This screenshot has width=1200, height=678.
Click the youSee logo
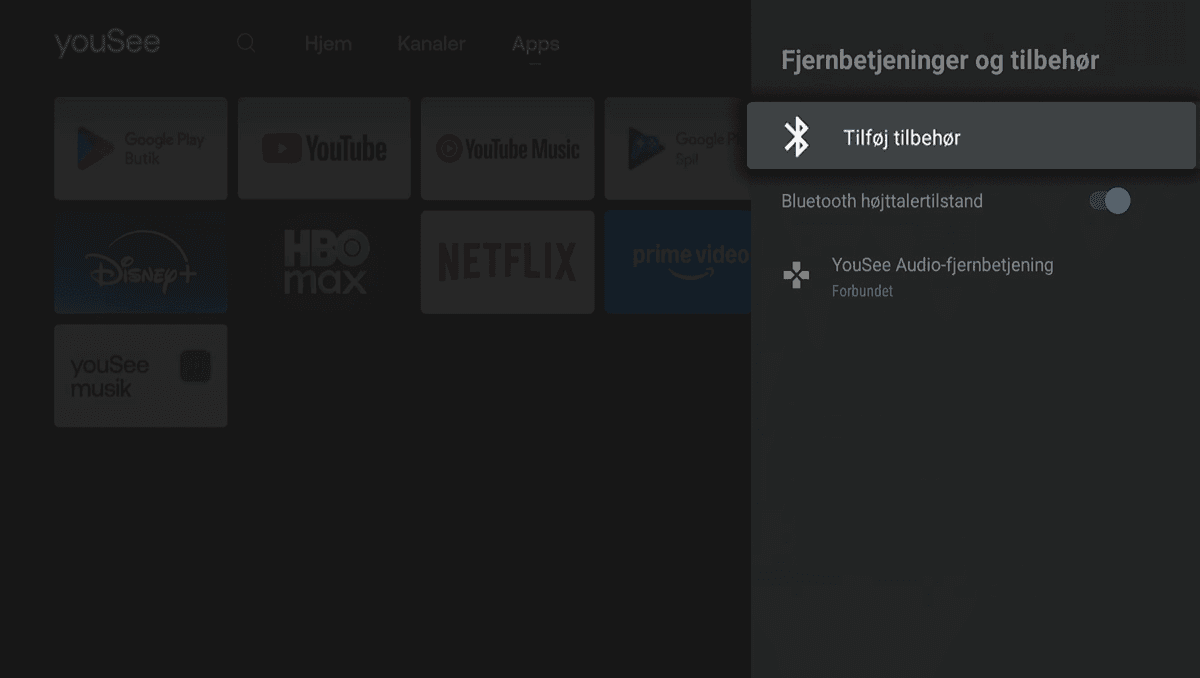point(107,43)
